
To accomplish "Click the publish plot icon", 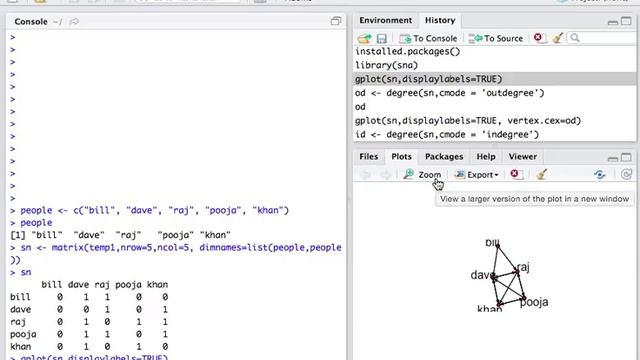I will coord(599,175).
